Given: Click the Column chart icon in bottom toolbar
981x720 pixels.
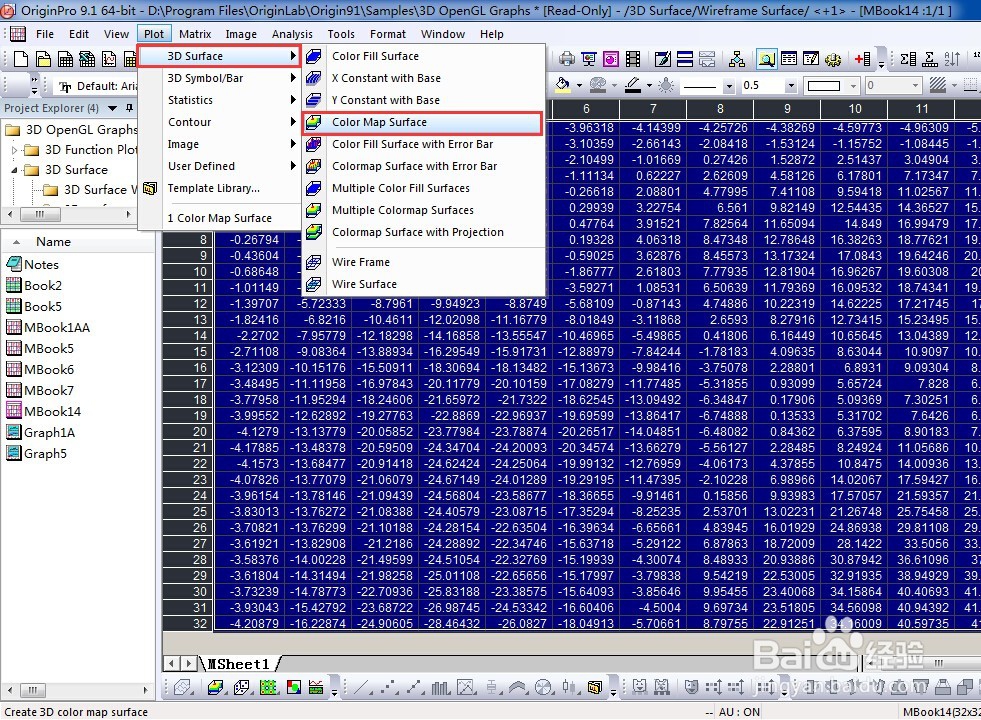Looking at the screenshot, I should (440, 687).
